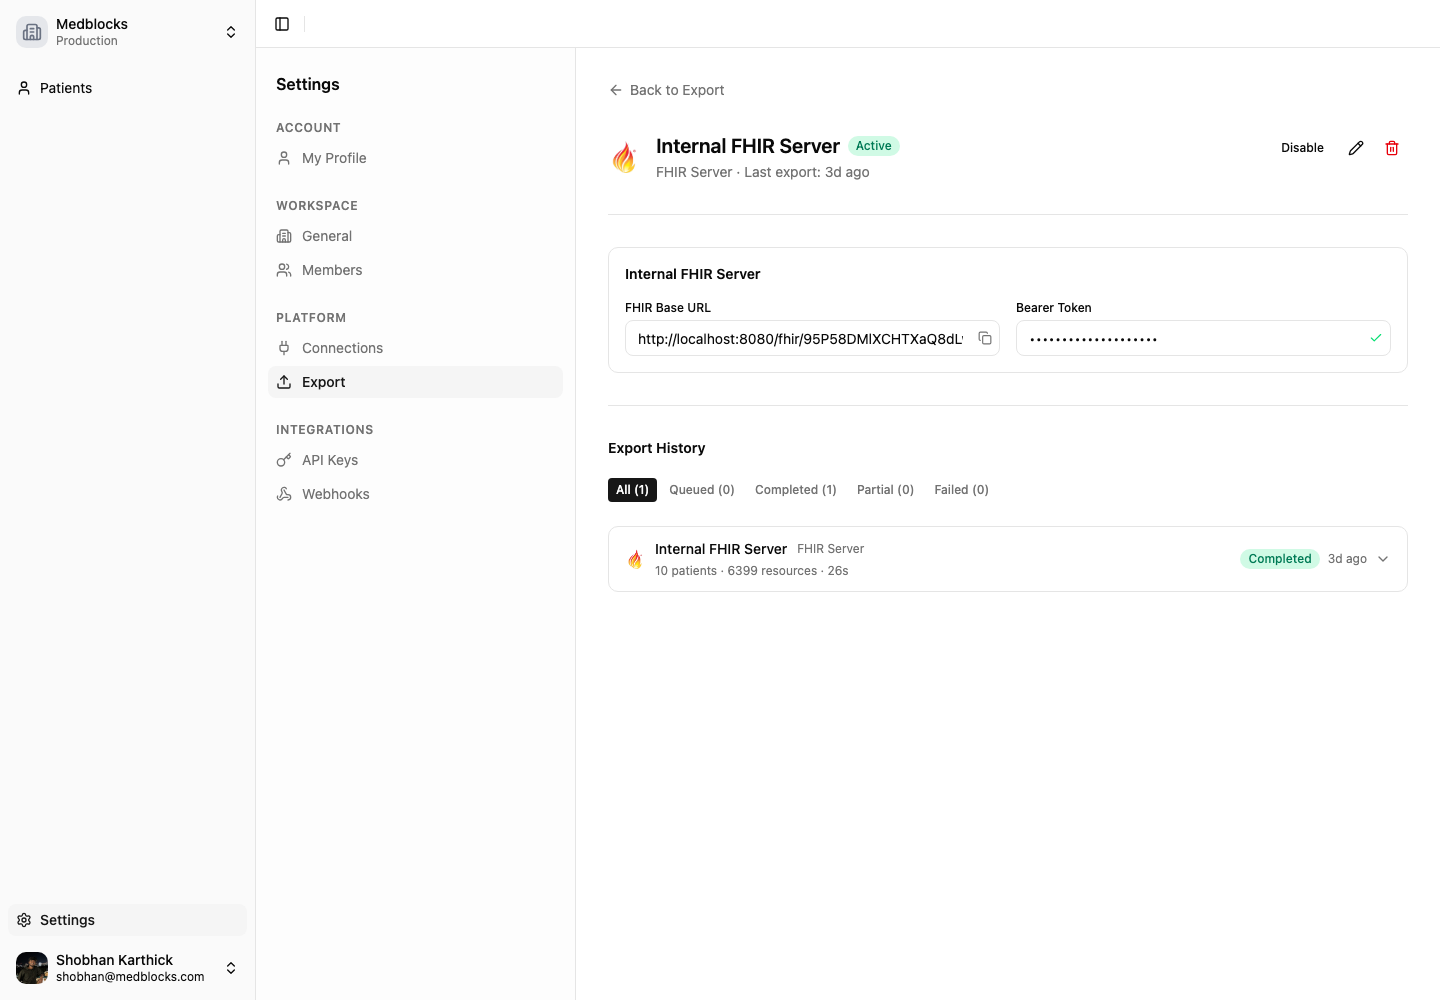Select Export in settings menu
The width and height of the screenshot is (1440, 1000).
[415, 382]
